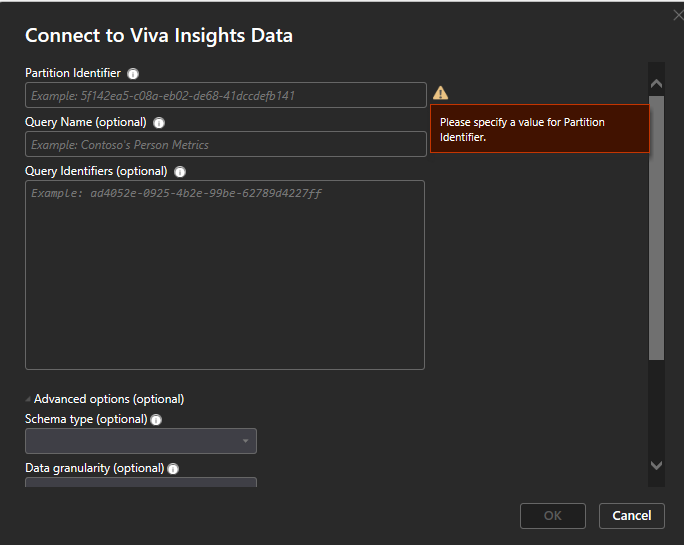Focus the Query Name text field
This screenshot has height=545, width=684.
pos(226,144)
